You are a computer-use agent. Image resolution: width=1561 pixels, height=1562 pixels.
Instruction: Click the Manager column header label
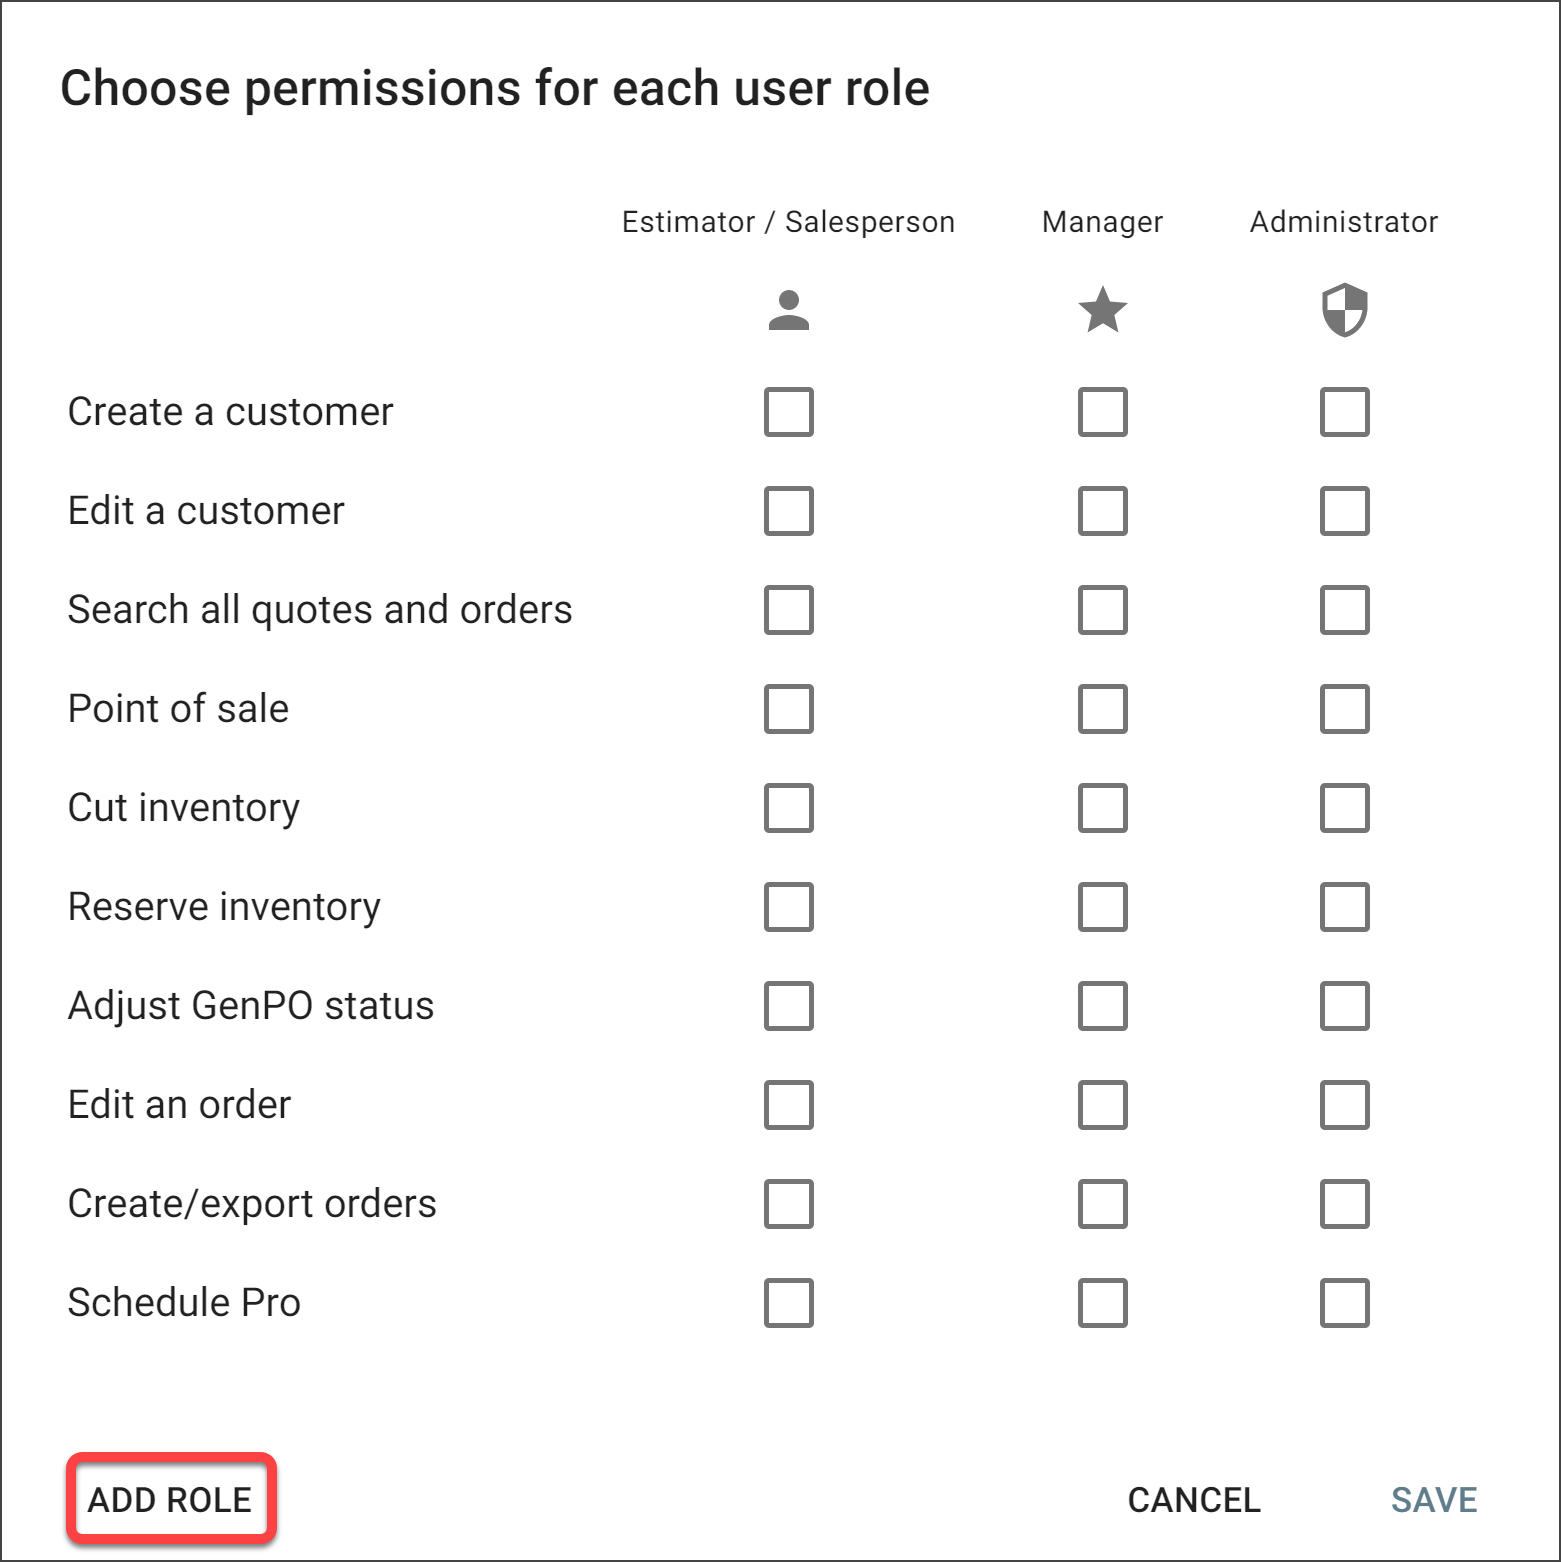pos(1102,222)
